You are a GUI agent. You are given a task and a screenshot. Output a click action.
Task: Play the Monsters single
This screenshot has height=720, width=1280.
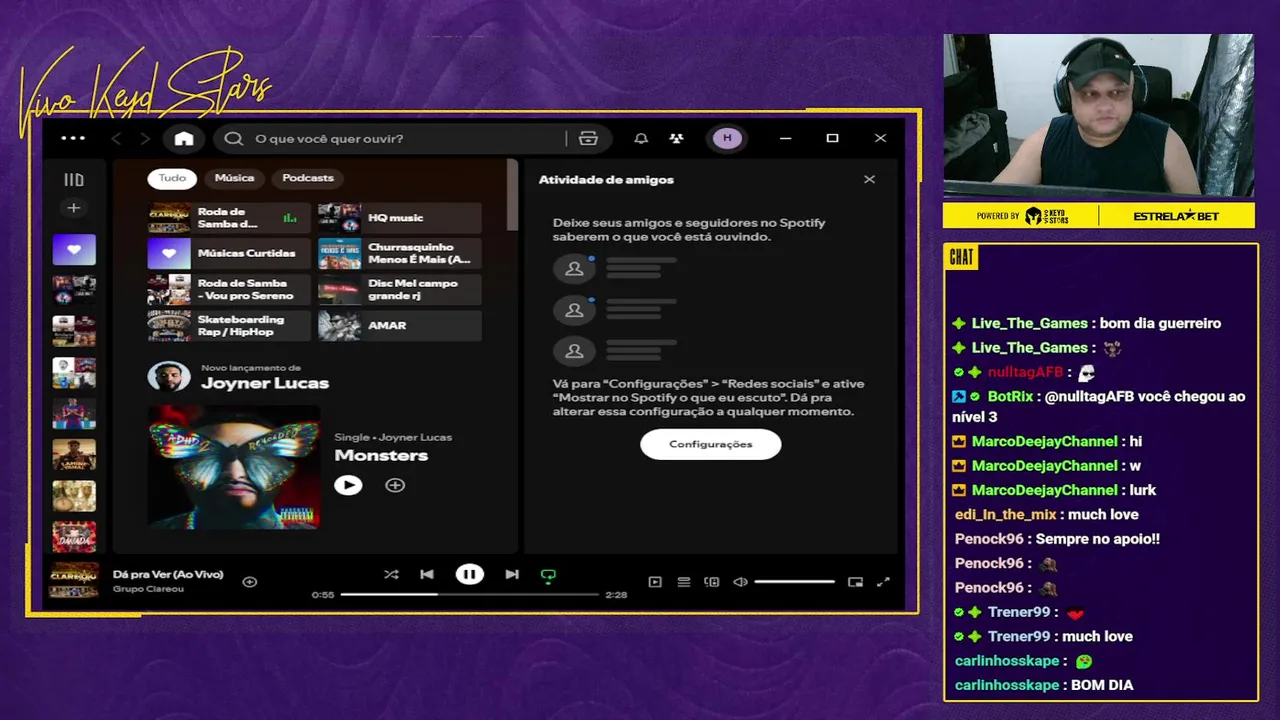coord(348,485)
